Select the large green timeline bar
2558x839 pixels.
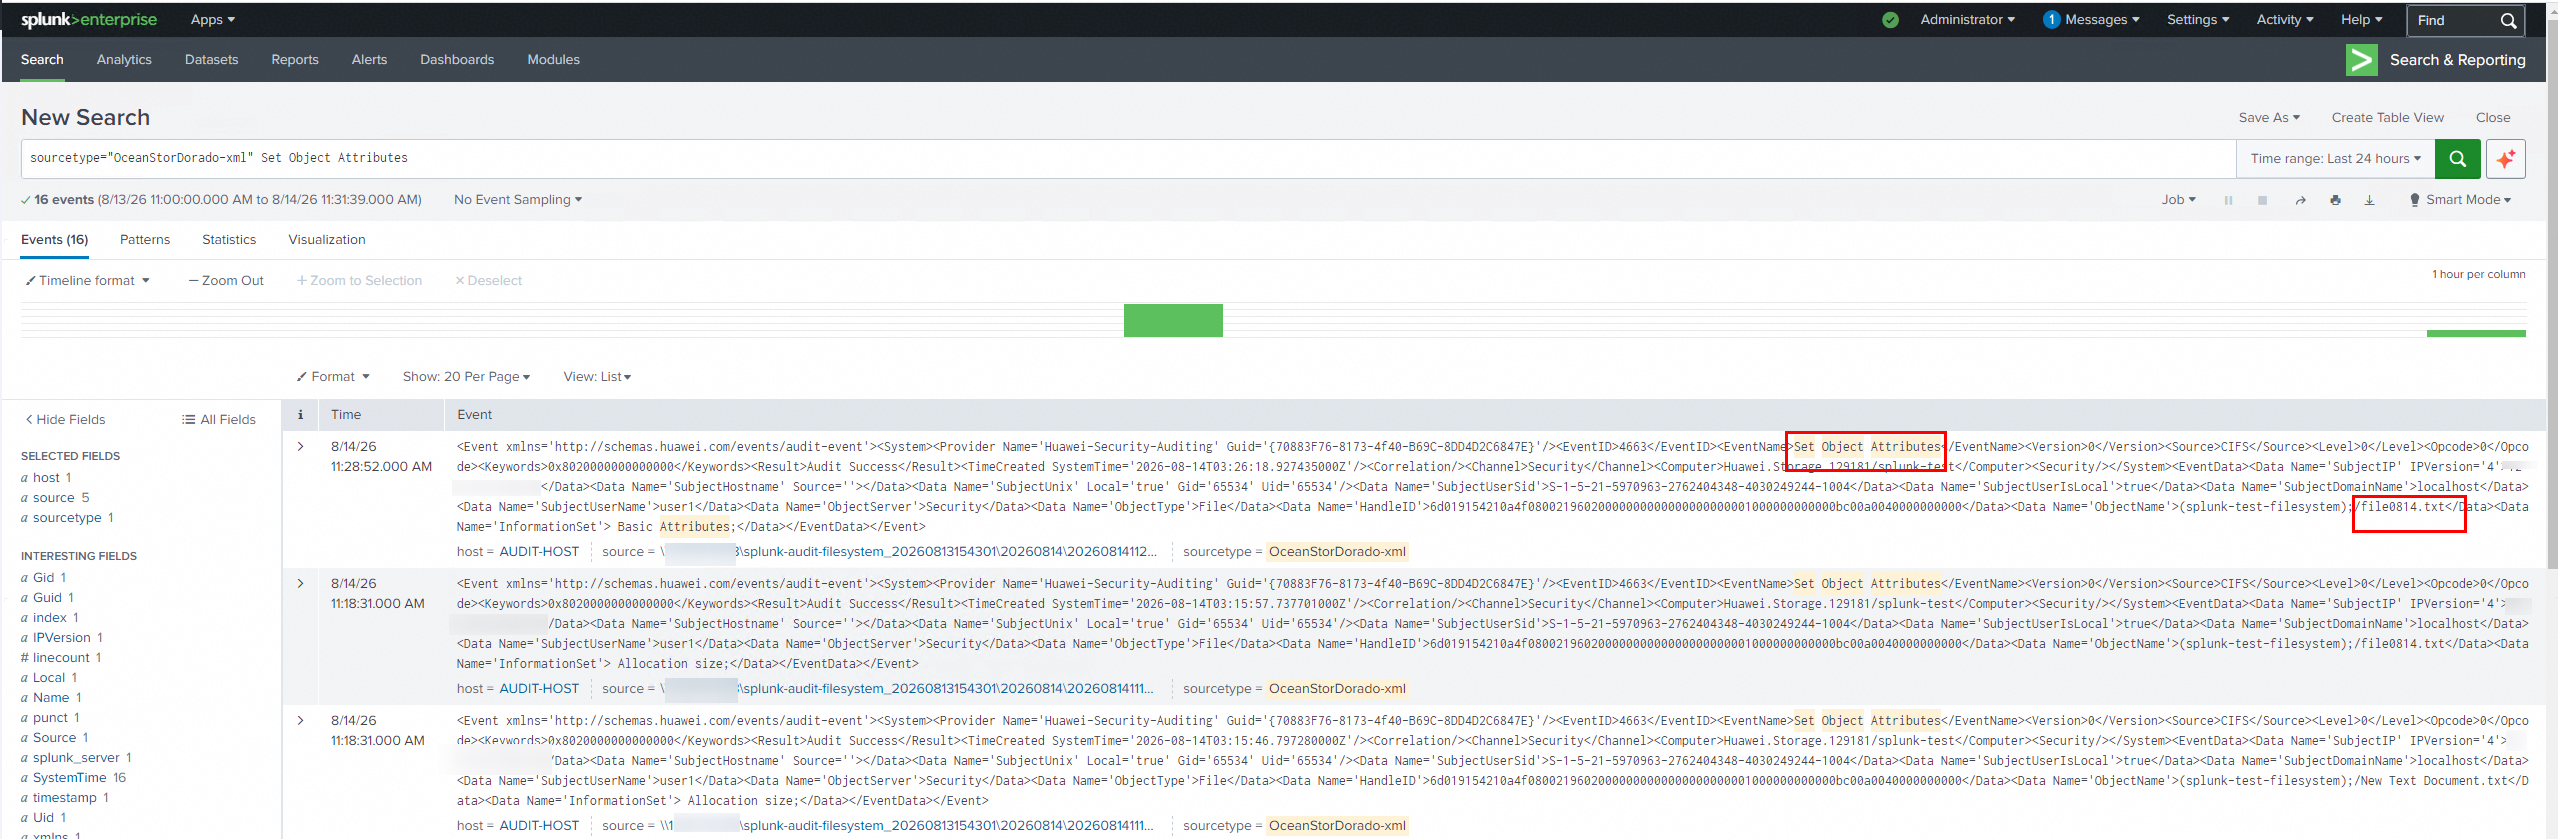[x=1173, y=321]
